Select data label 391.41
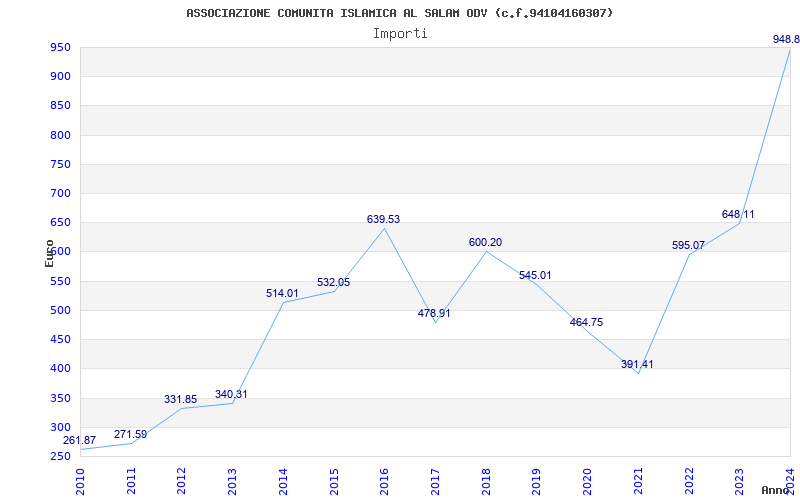The image size is (800, 500). pyautogui.click(x=637, y=364)
